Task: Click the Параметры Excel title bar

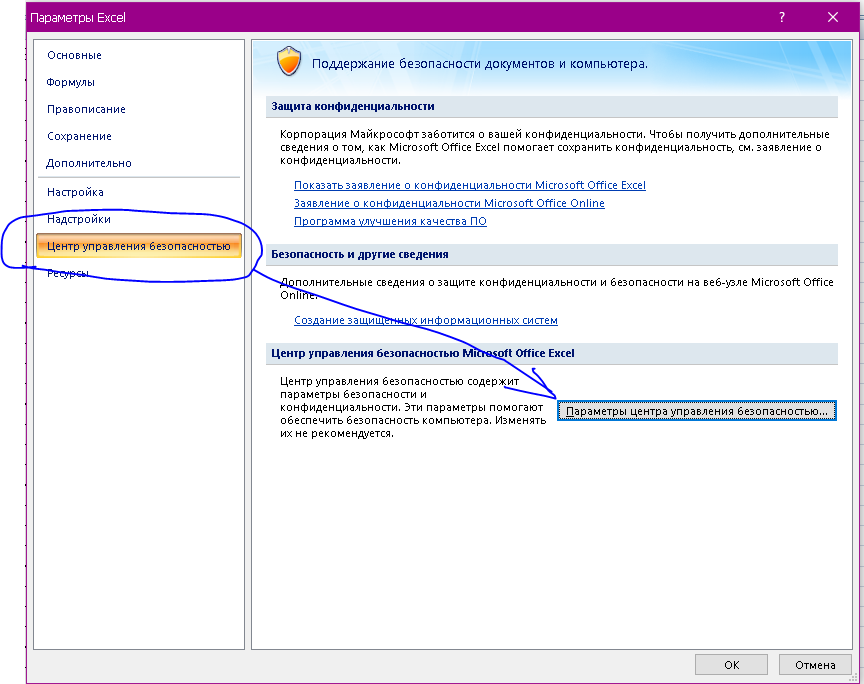Action: pos(400,17)
